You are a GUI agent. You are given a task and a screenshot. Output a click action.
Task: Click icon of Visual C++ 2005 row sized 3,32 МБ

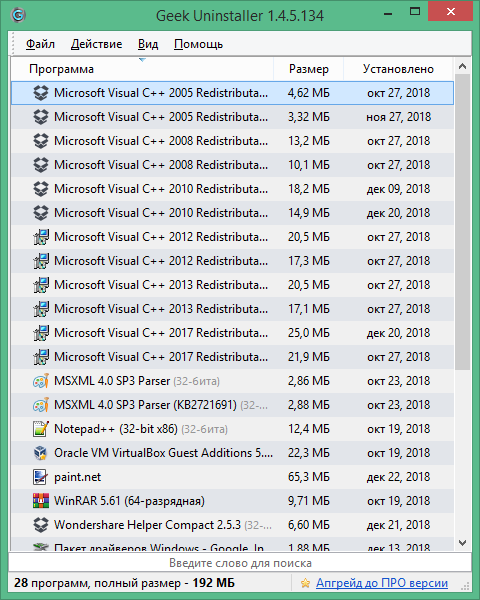[41, 117]
